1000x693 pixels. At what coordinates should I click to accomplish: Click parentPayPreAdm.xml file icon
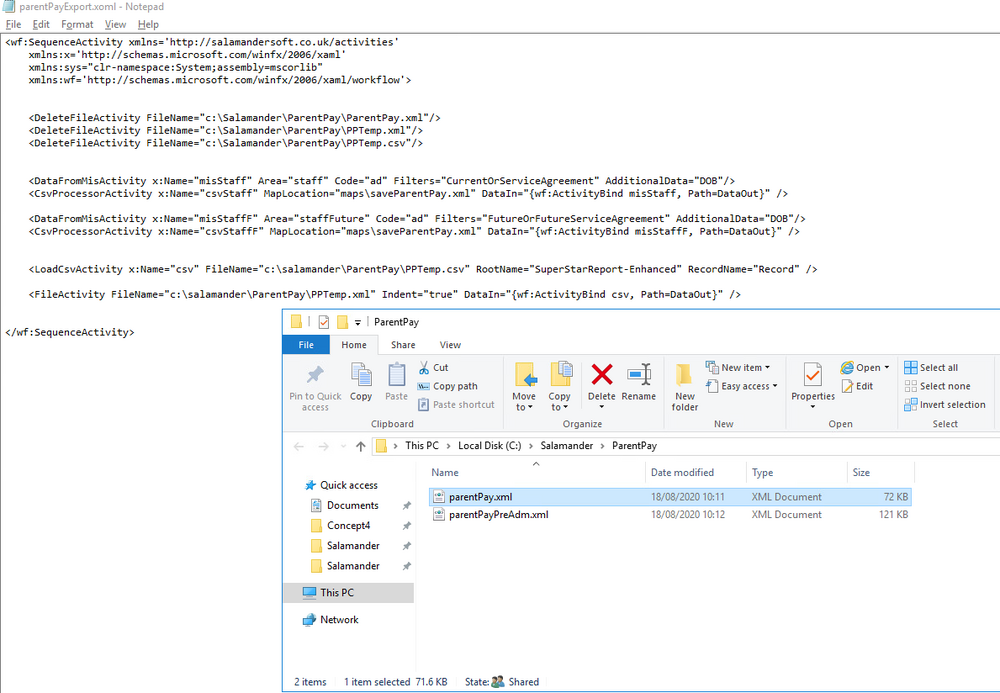(439, 514)
